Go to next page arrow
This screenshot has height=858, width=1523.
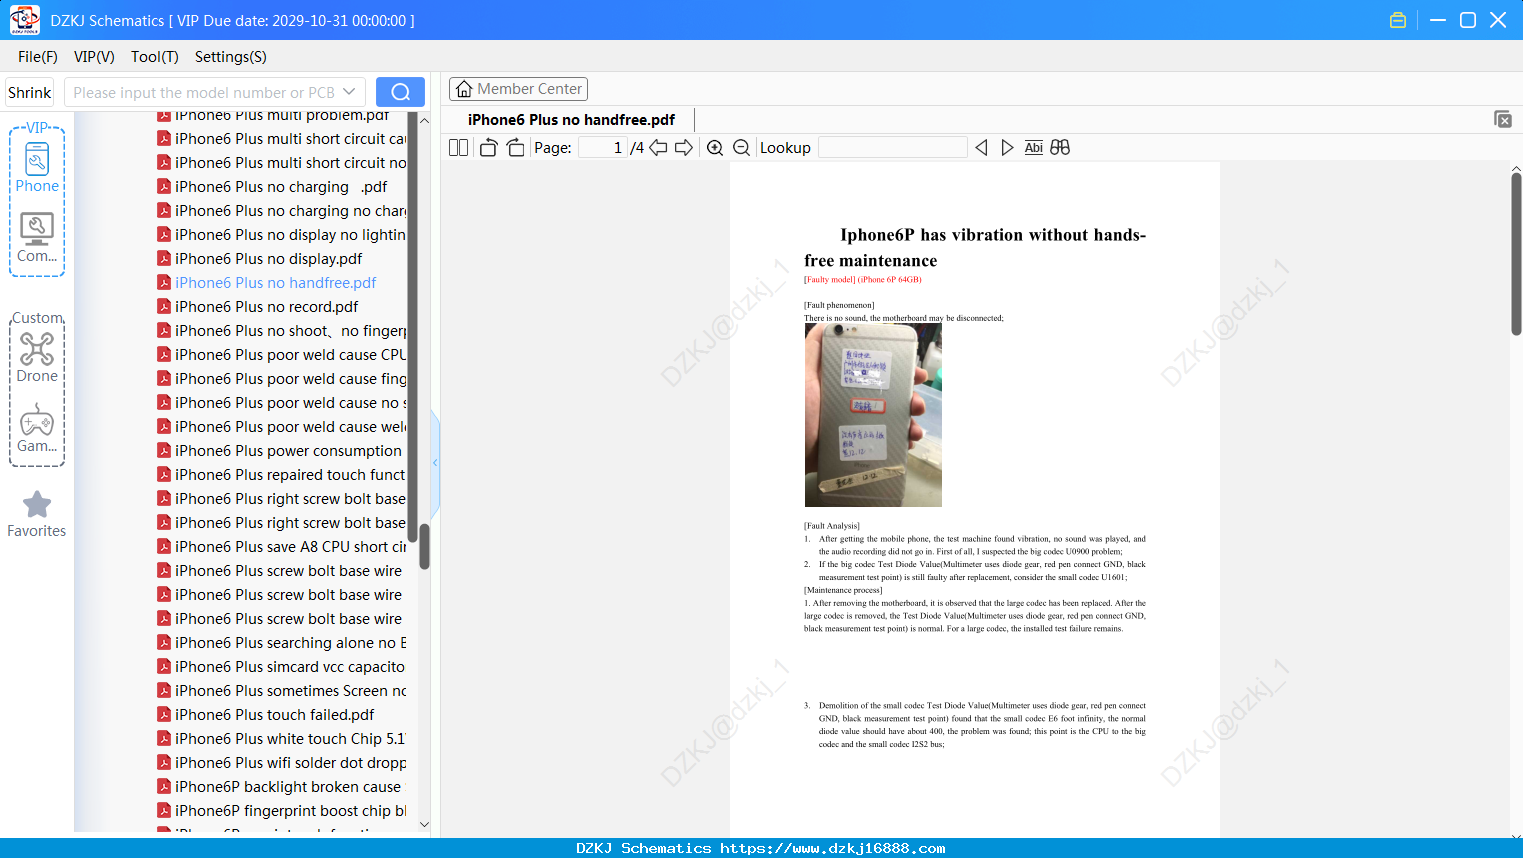(x=684, y=148)
